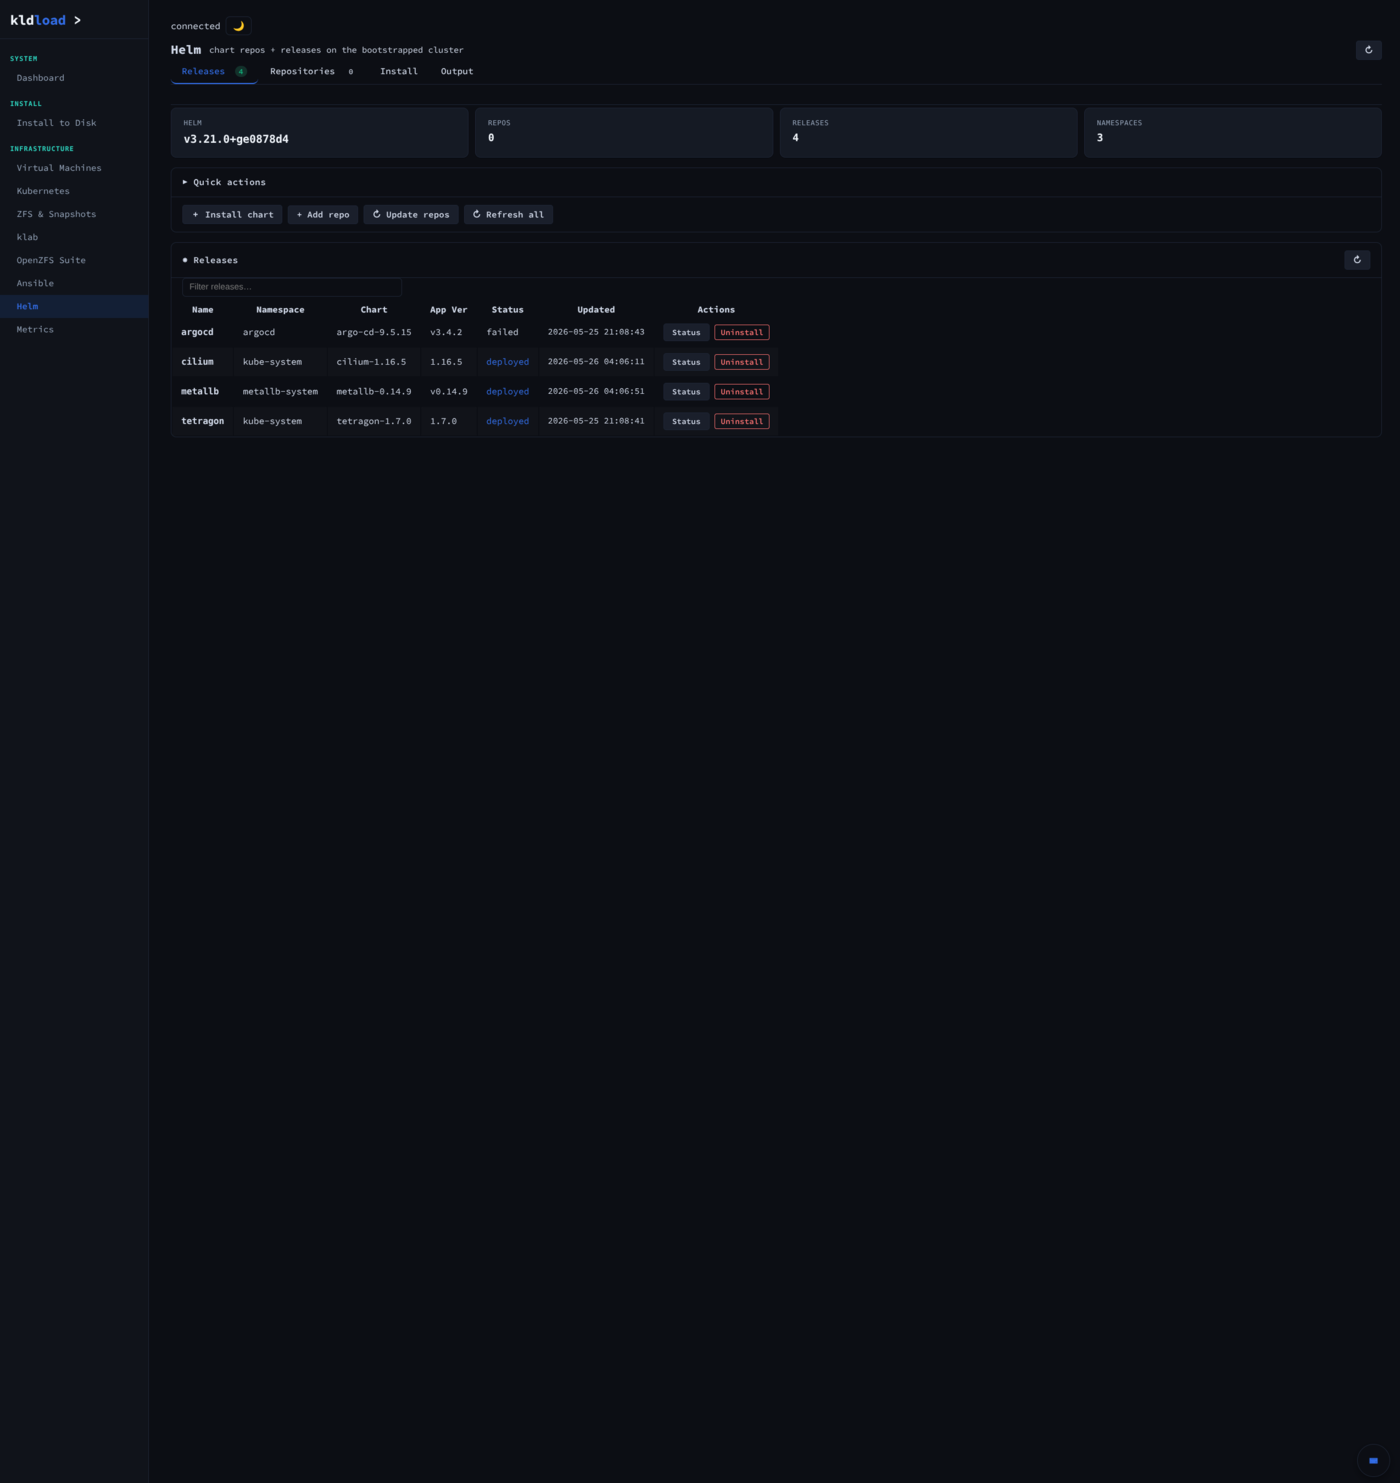This screenshot has height=1483, width=1400.
Task: Open Ansible in the sidebar
Action: (x=74, y=283)
